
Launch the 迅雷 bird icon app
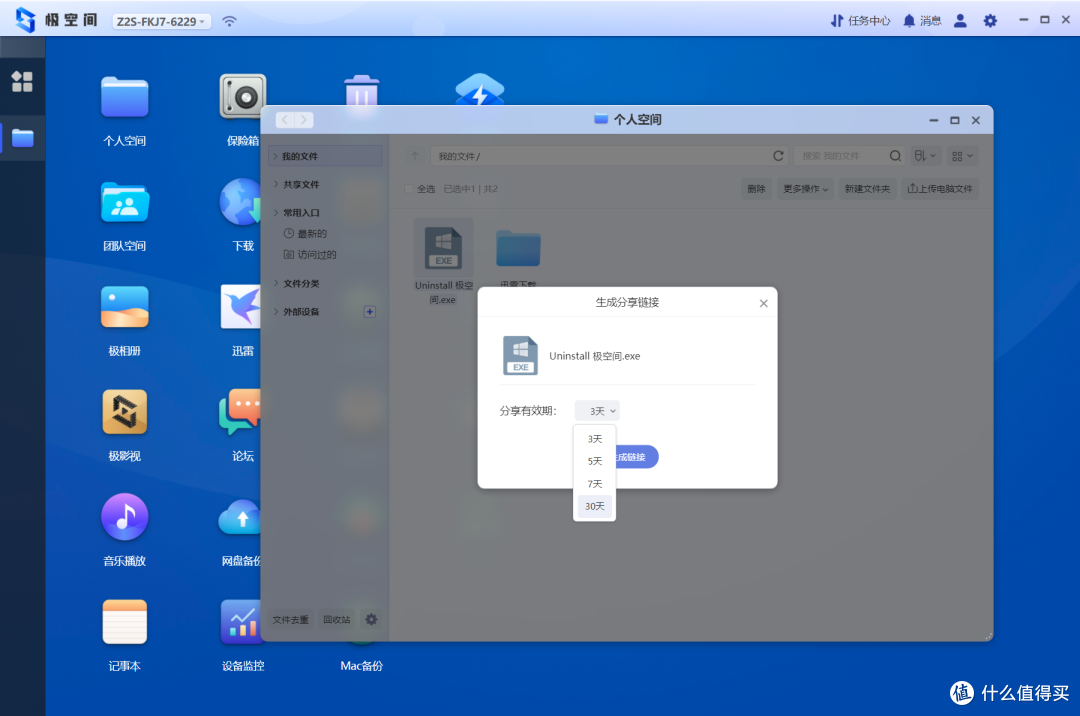[240, 307]
